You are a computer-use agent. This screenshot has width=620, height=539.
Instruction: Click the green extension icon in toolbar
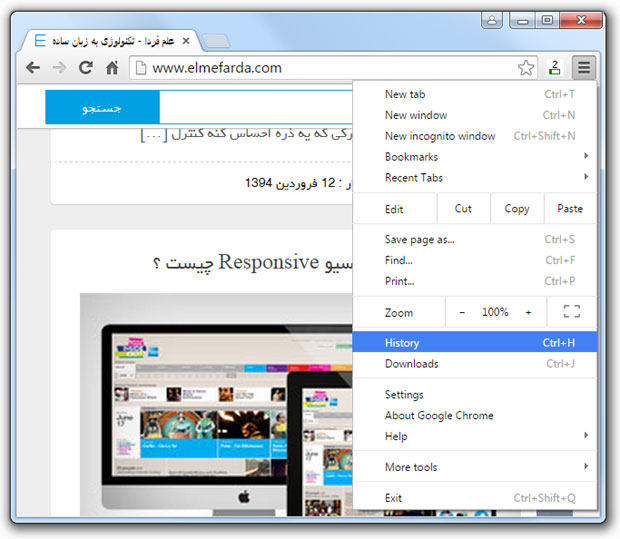point(555,68)
